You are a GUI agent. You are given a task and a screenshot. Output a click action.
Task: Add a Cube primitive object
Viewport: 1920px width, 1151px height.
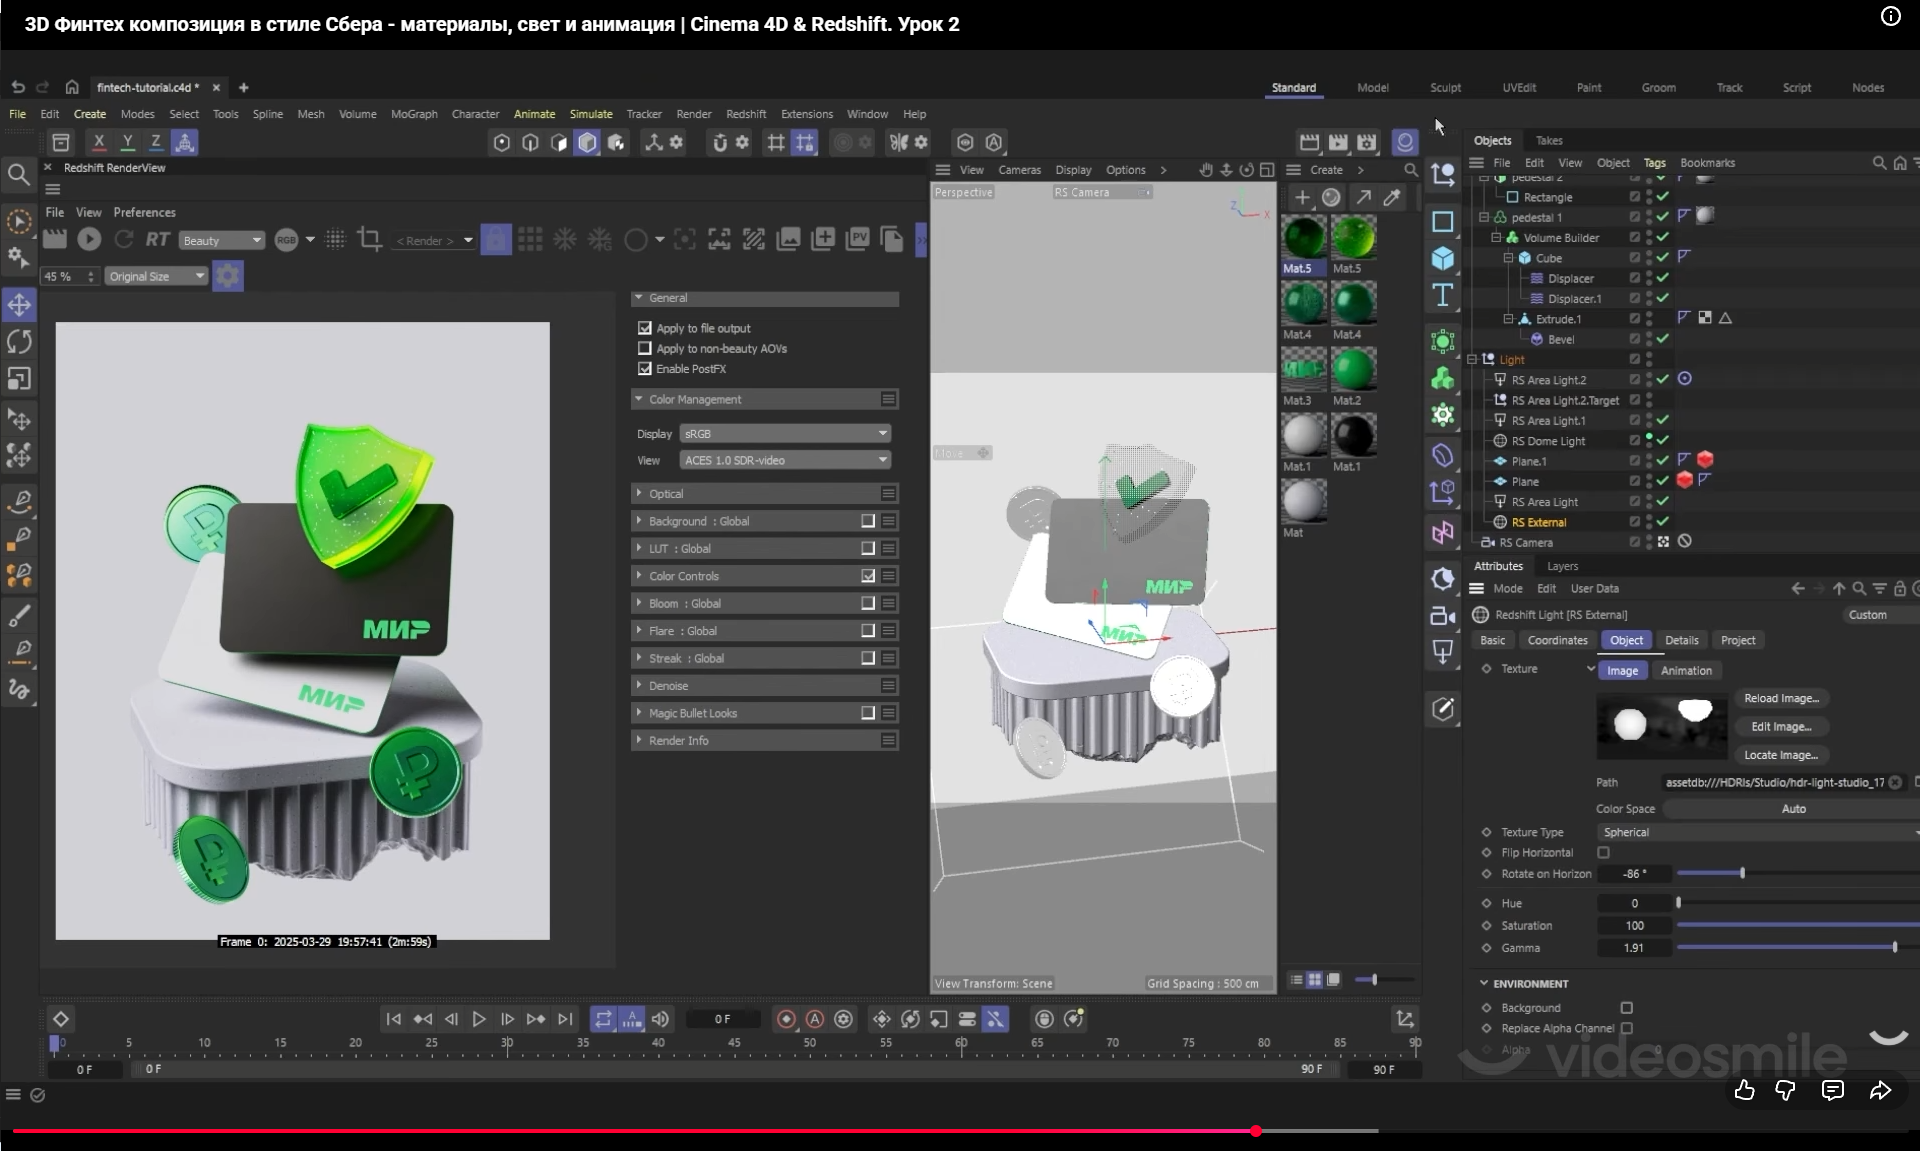(x=1442, y=258)
